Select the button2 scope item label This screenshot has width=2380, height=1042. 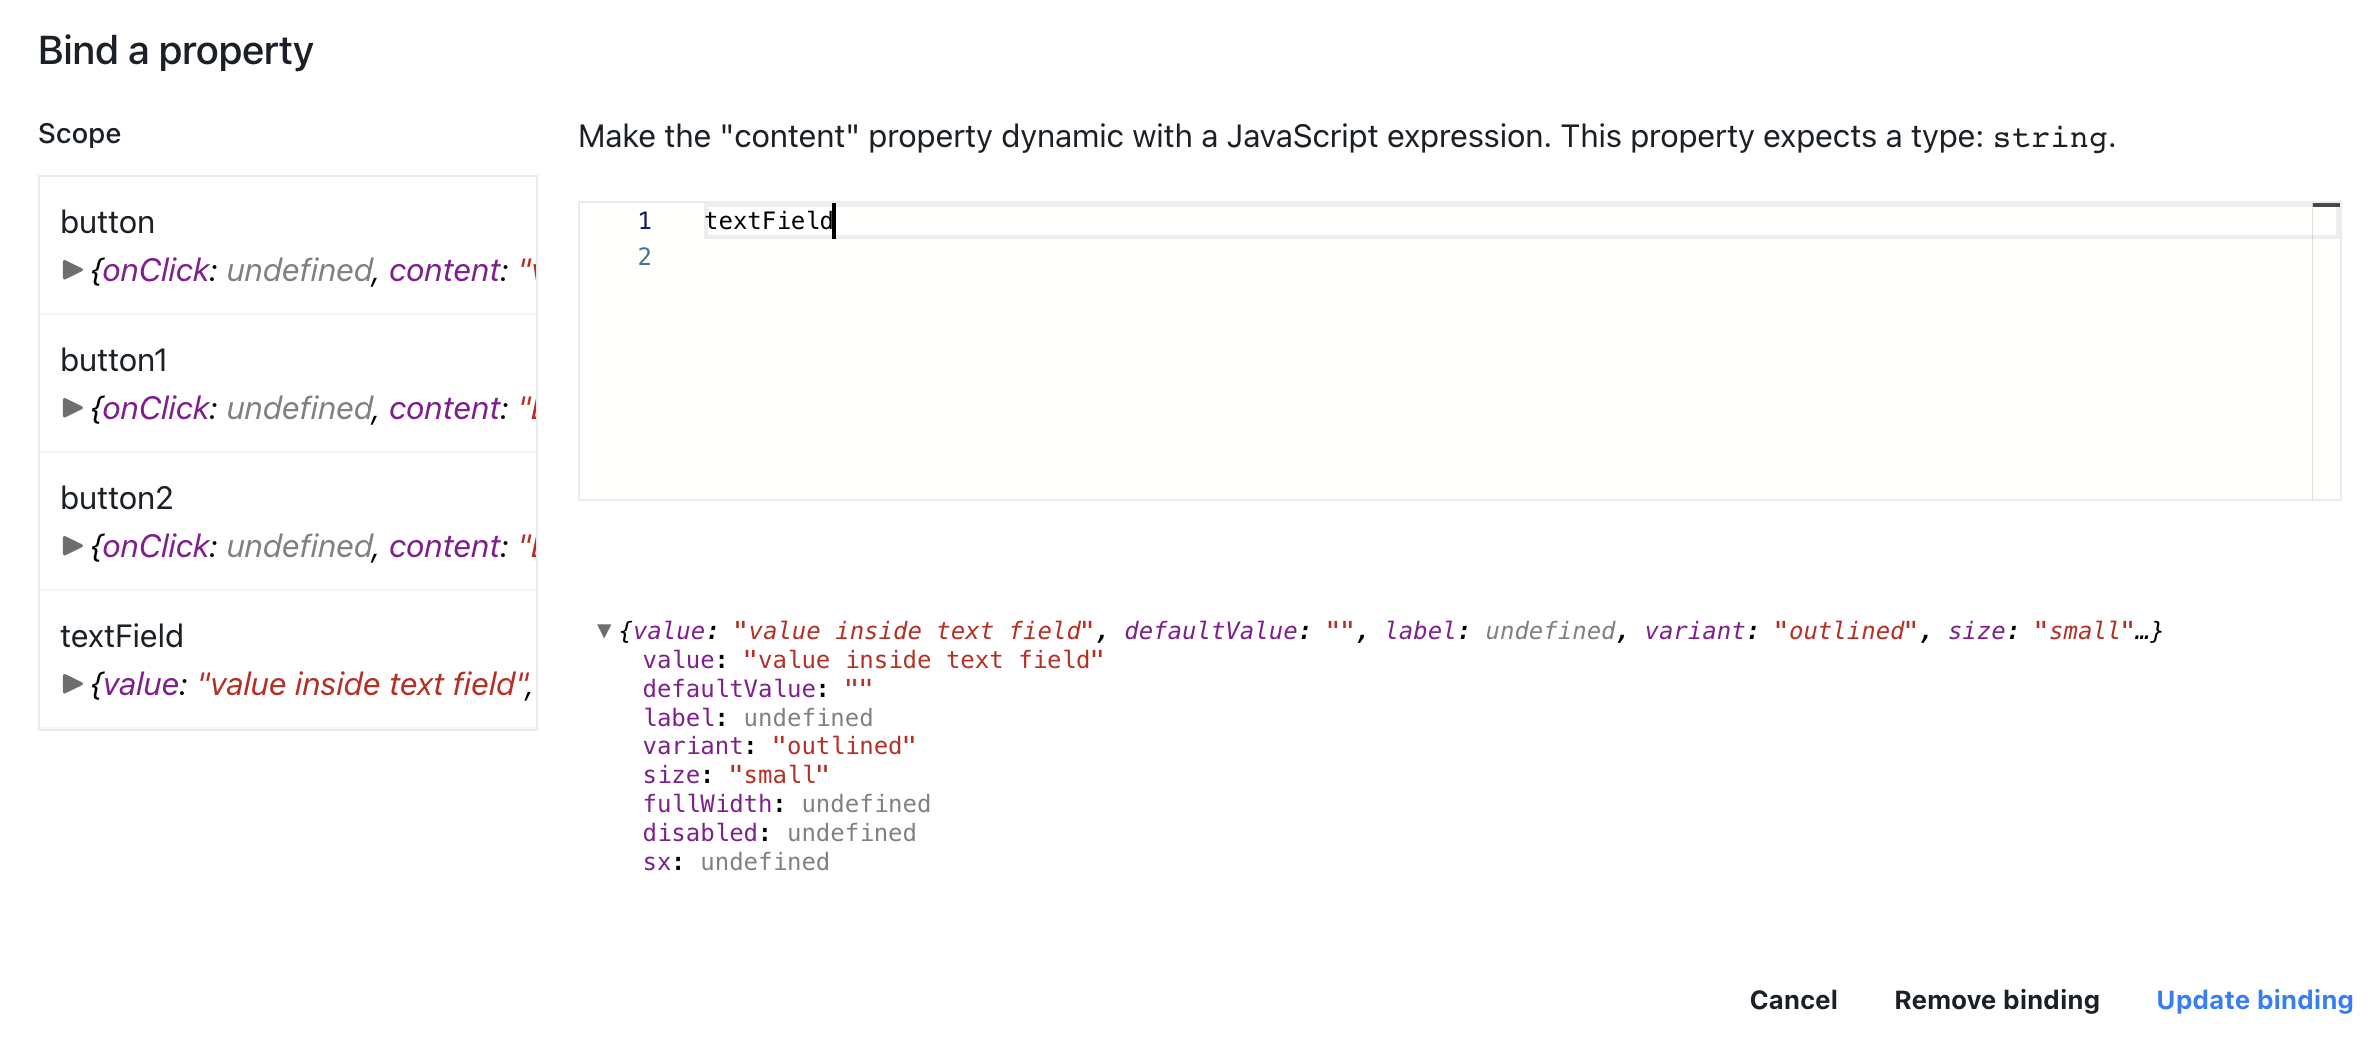pyautogui.click(x=117, y=498)
